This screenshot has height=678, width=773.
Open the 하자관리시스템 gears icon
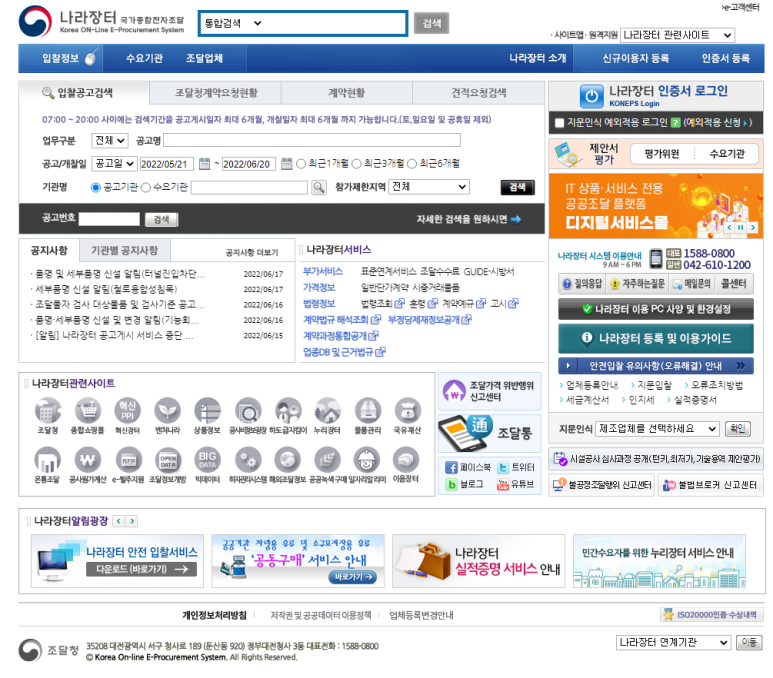point(248,460)
